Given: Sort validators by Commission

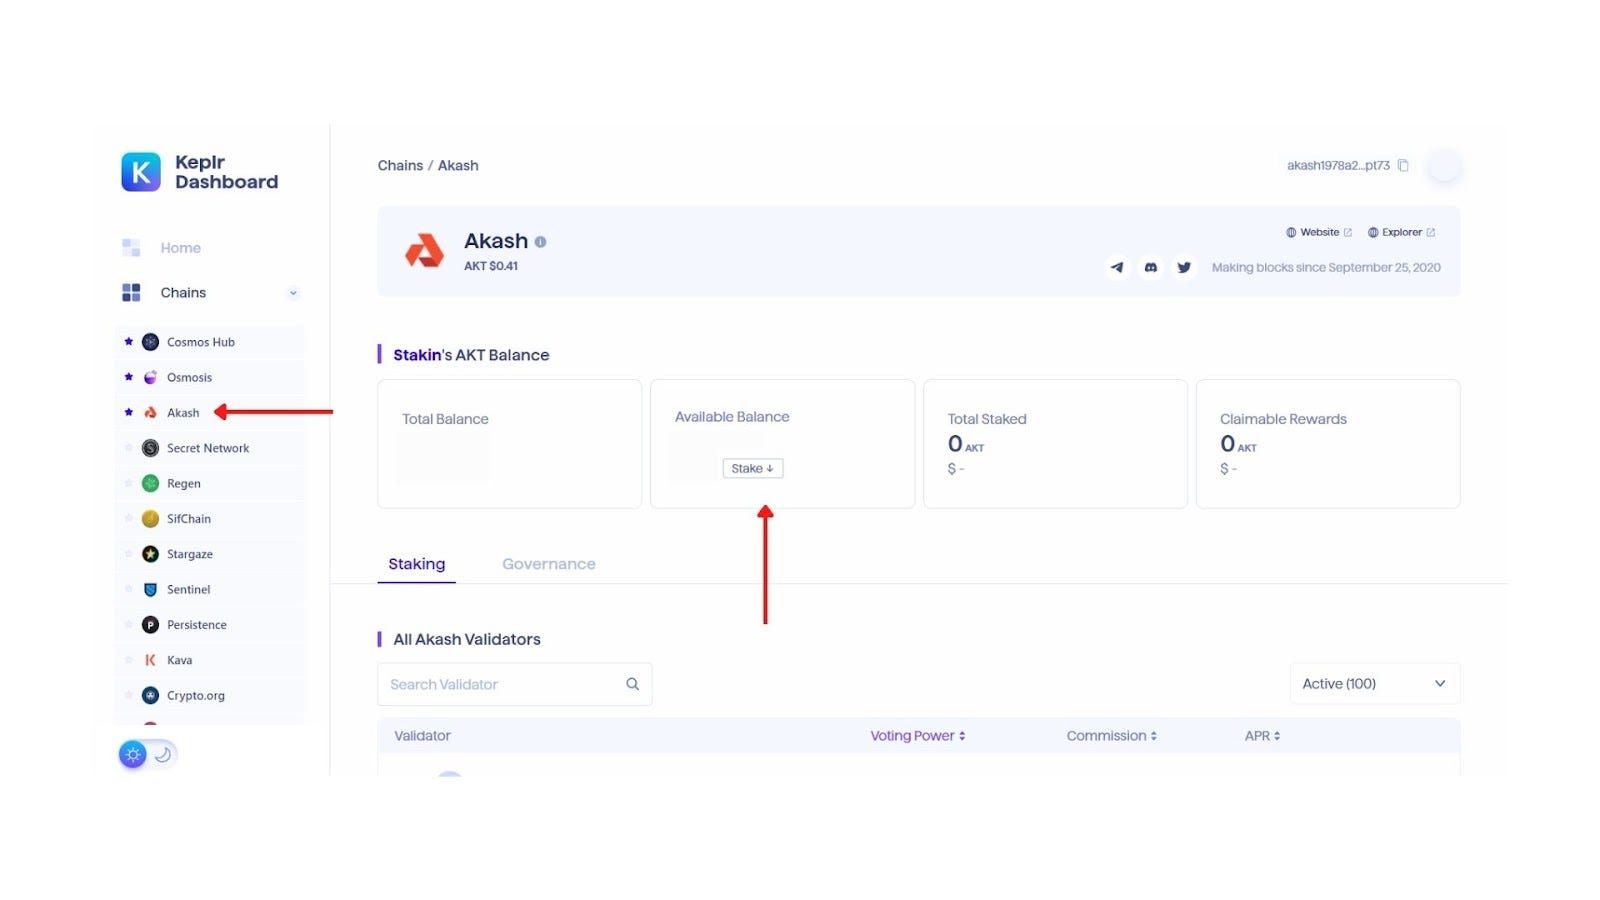Looking at the screenshot, I should [x=1112, y=736].
